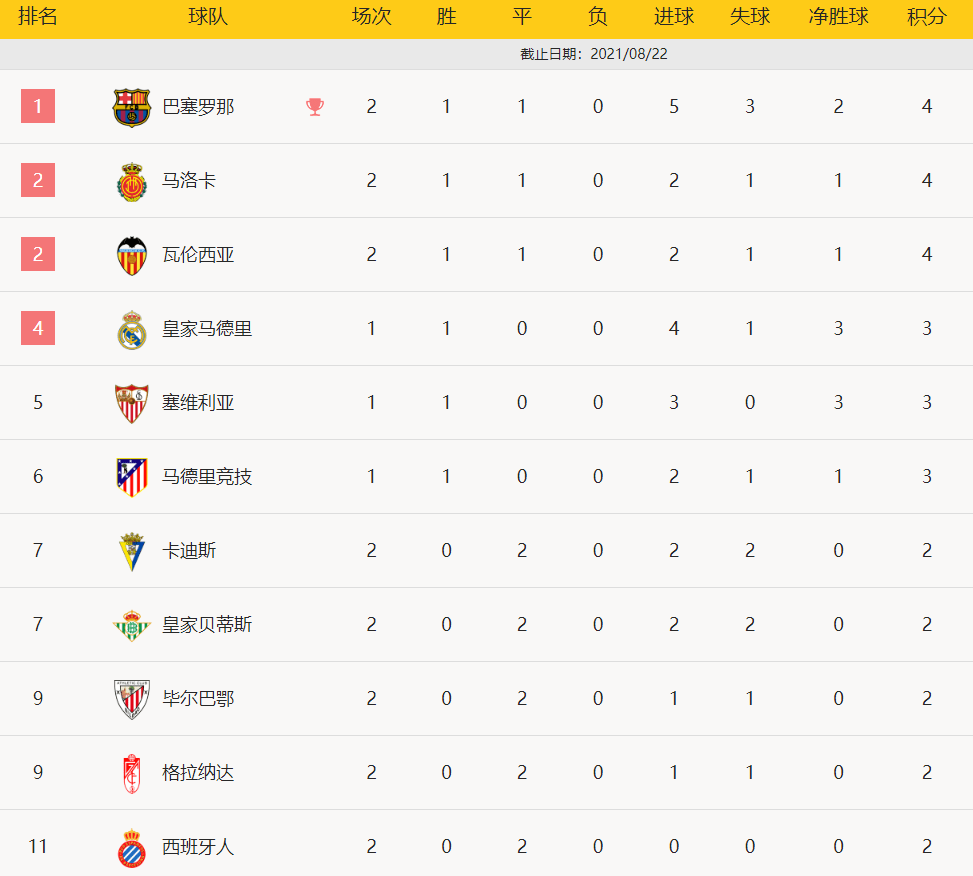Click the trophy icon beside 巴塞罗那

tap(315, 107)
